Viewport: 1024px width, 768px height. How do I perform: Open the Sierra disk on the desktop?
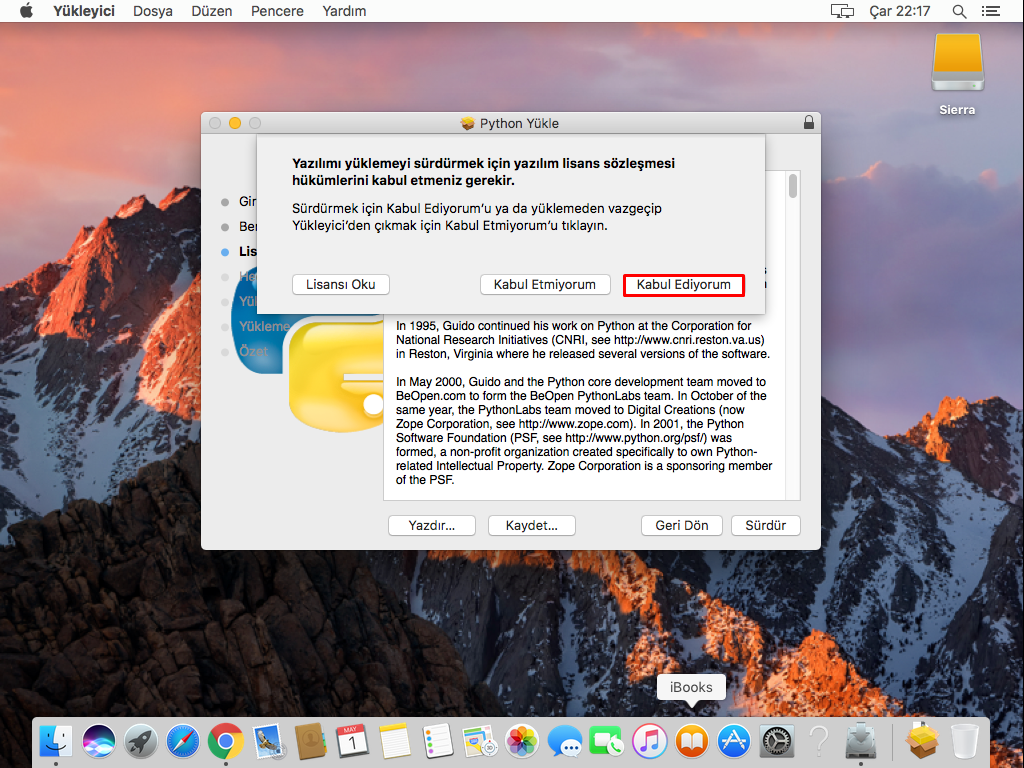tap(956, 62)
